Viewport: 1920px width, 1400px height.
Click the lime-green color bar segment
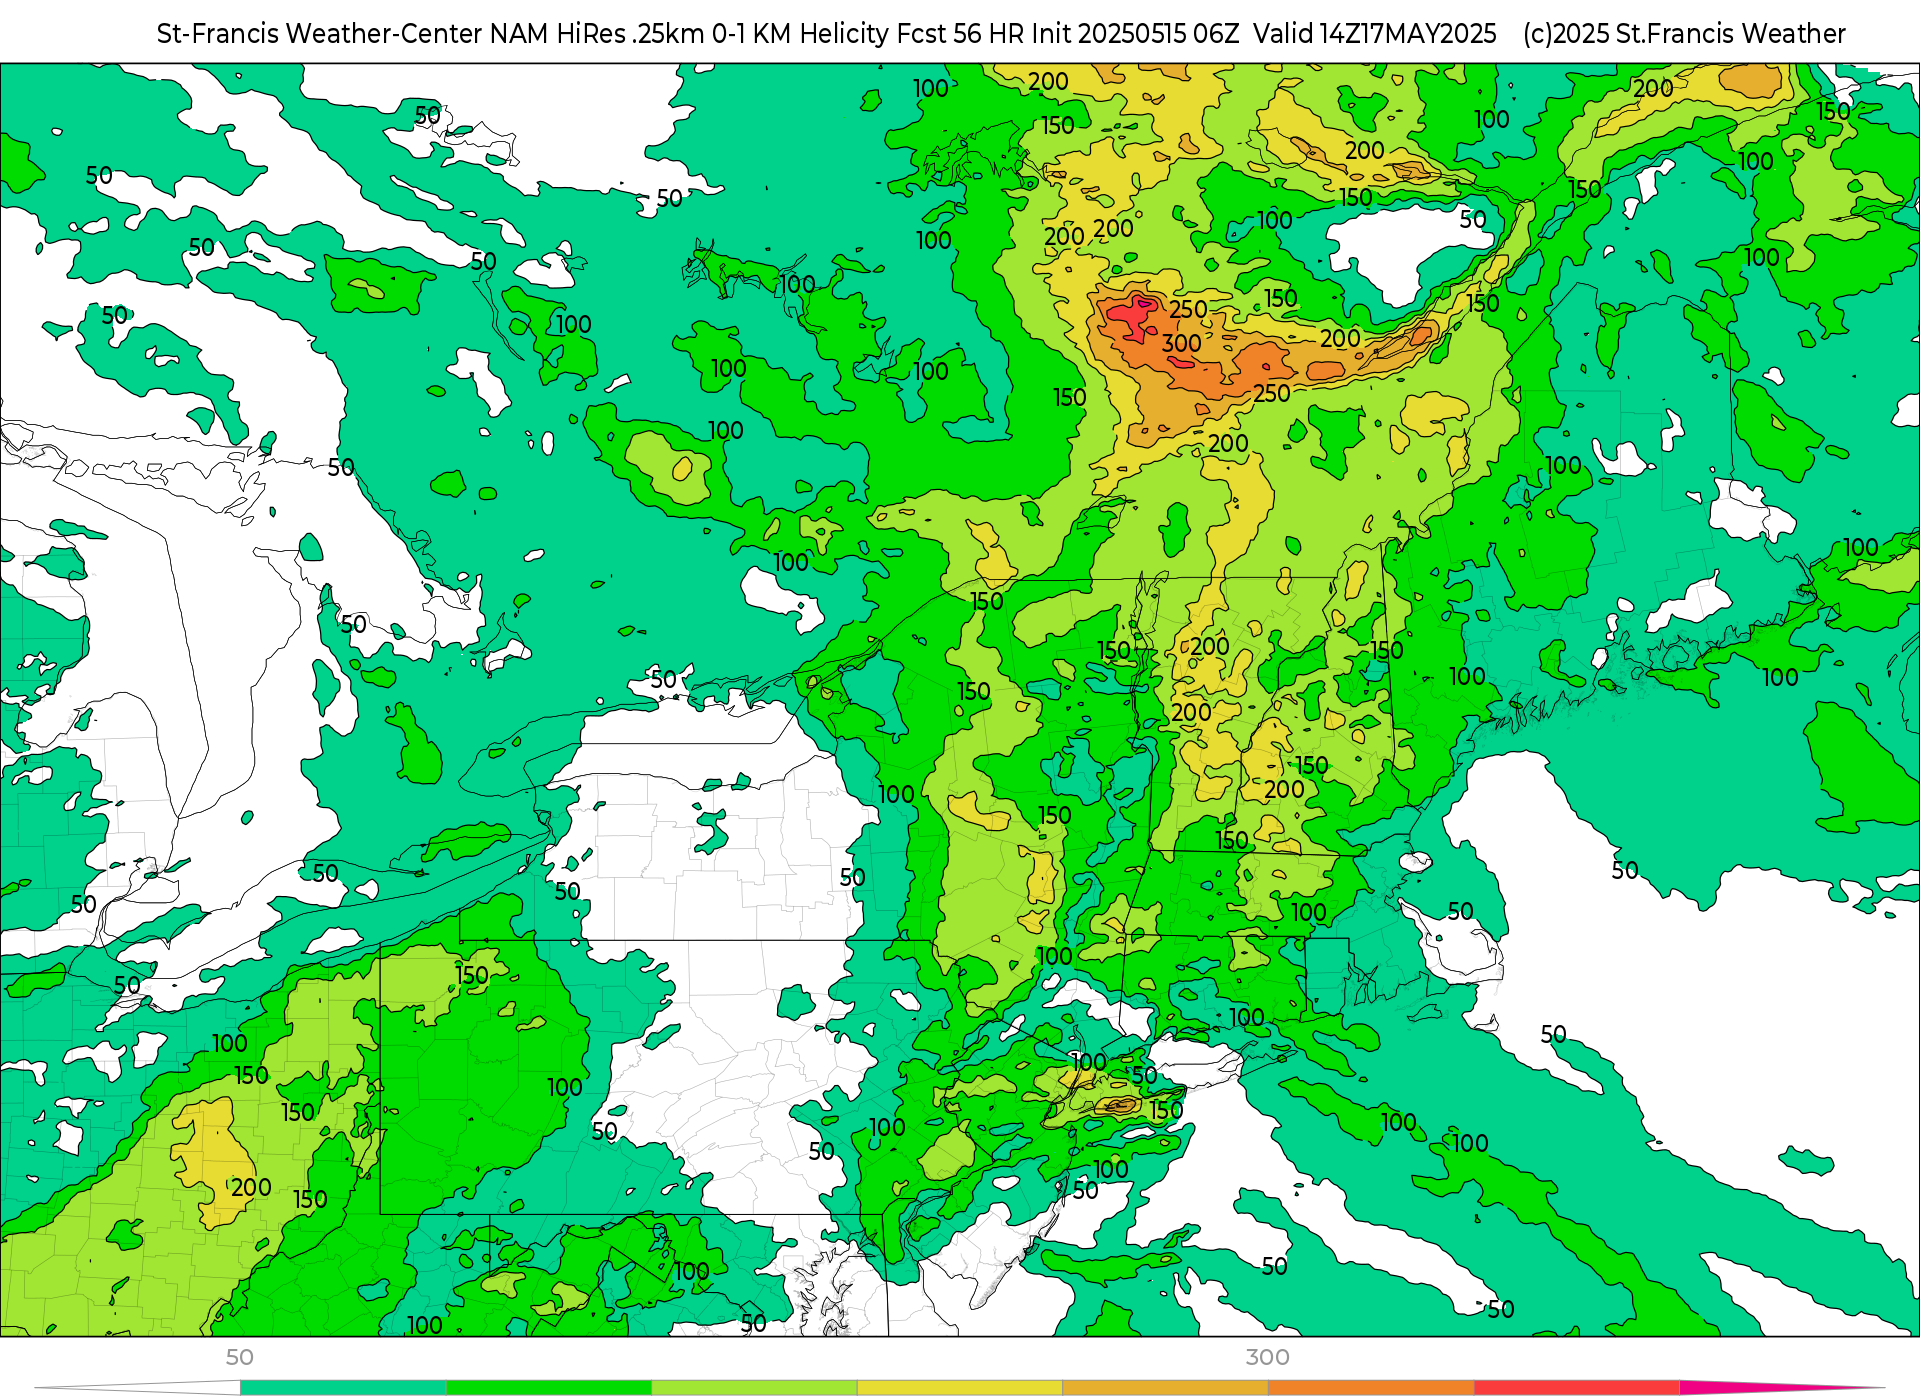coord(754,1387)
